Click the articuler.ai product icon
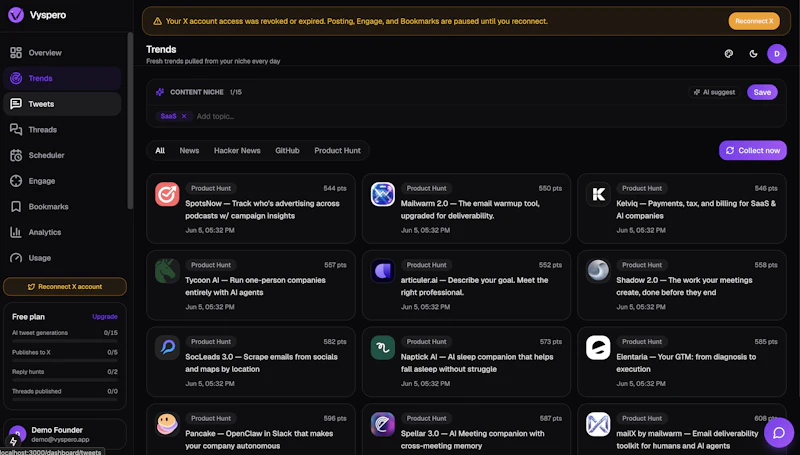 [x=383, y=271]
